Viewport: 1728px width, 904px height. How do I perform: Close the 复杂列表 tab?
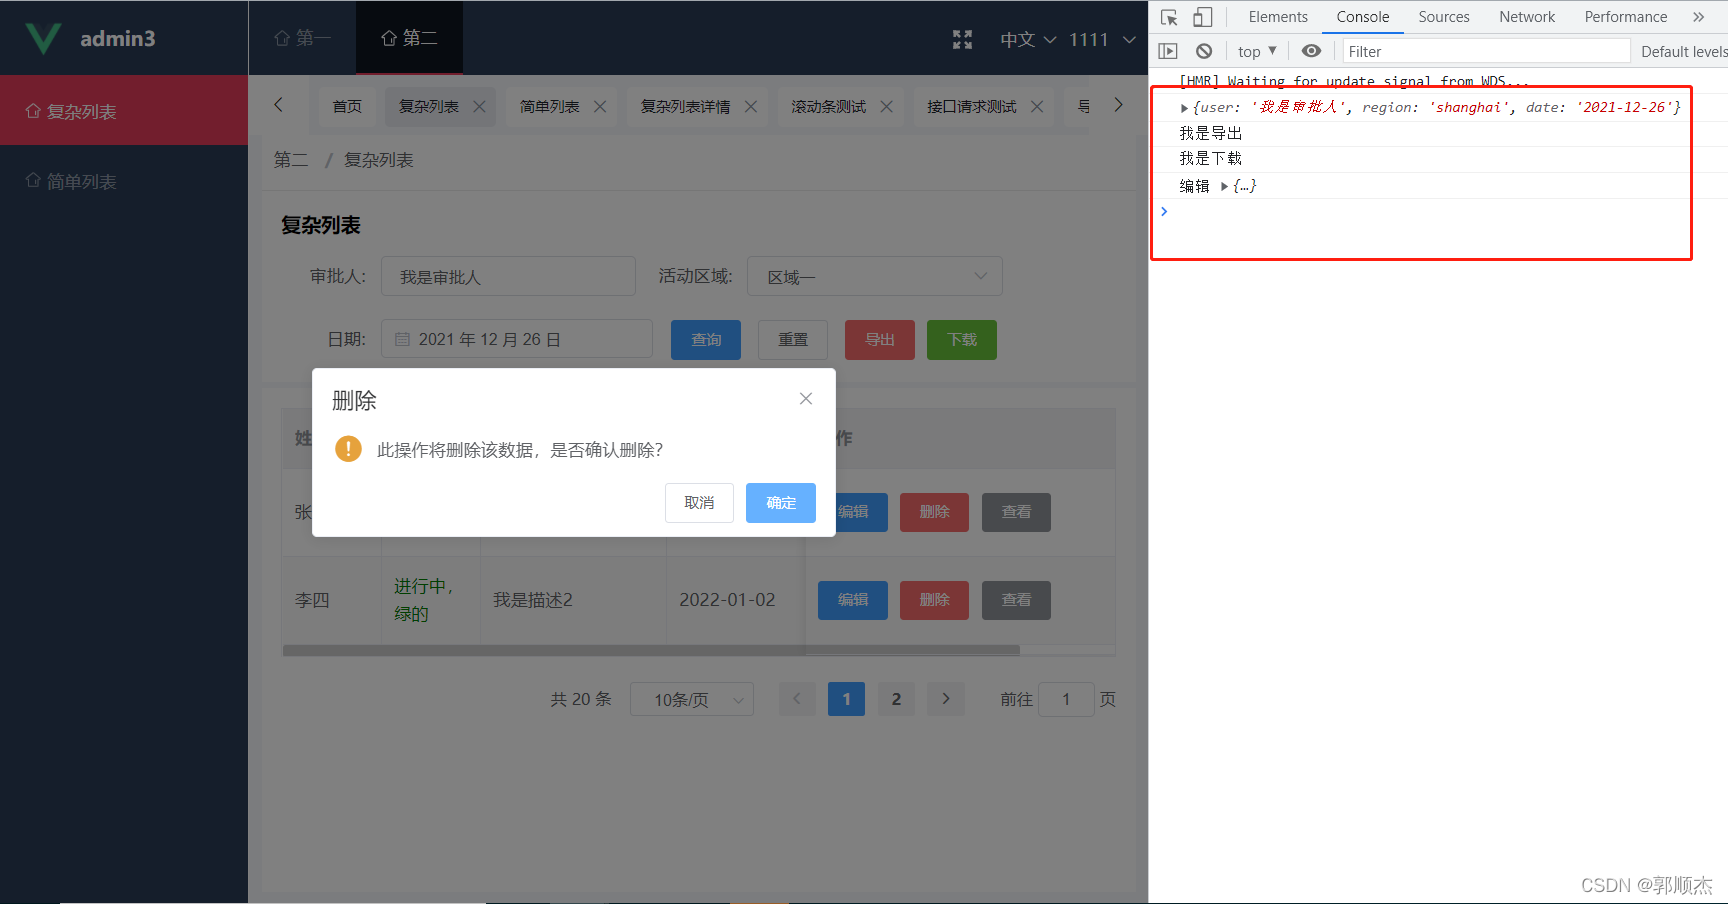point(479,106)
